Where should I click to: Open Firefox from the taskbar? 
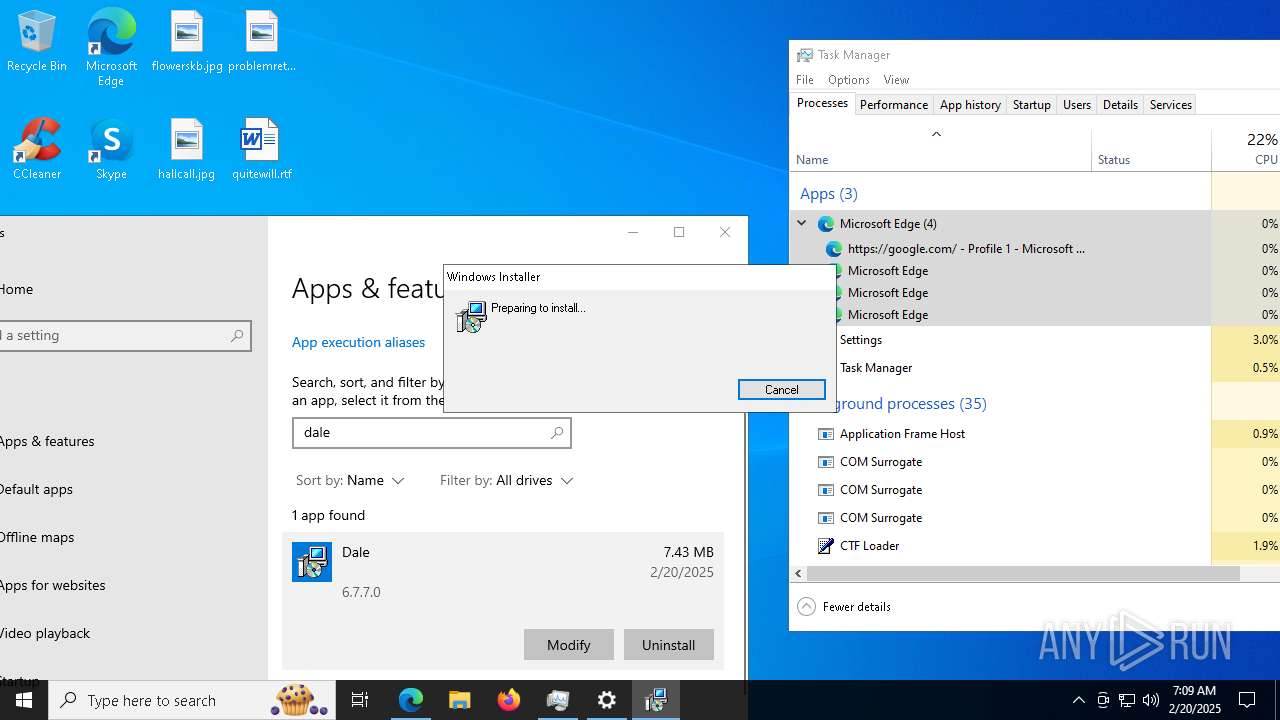[509, 700]
